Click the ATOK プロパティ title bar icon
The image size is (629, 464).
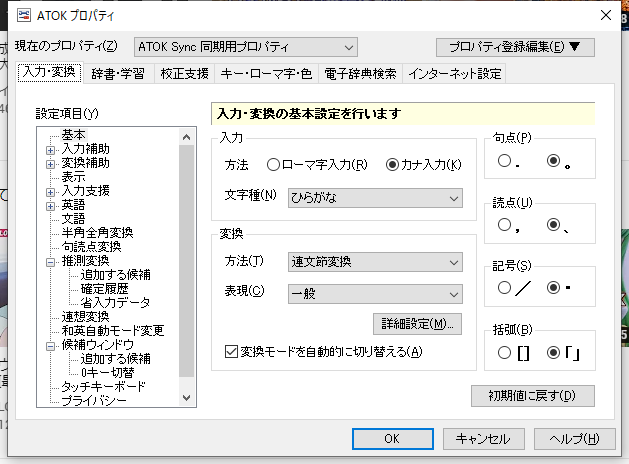click(x=24, y=15)
